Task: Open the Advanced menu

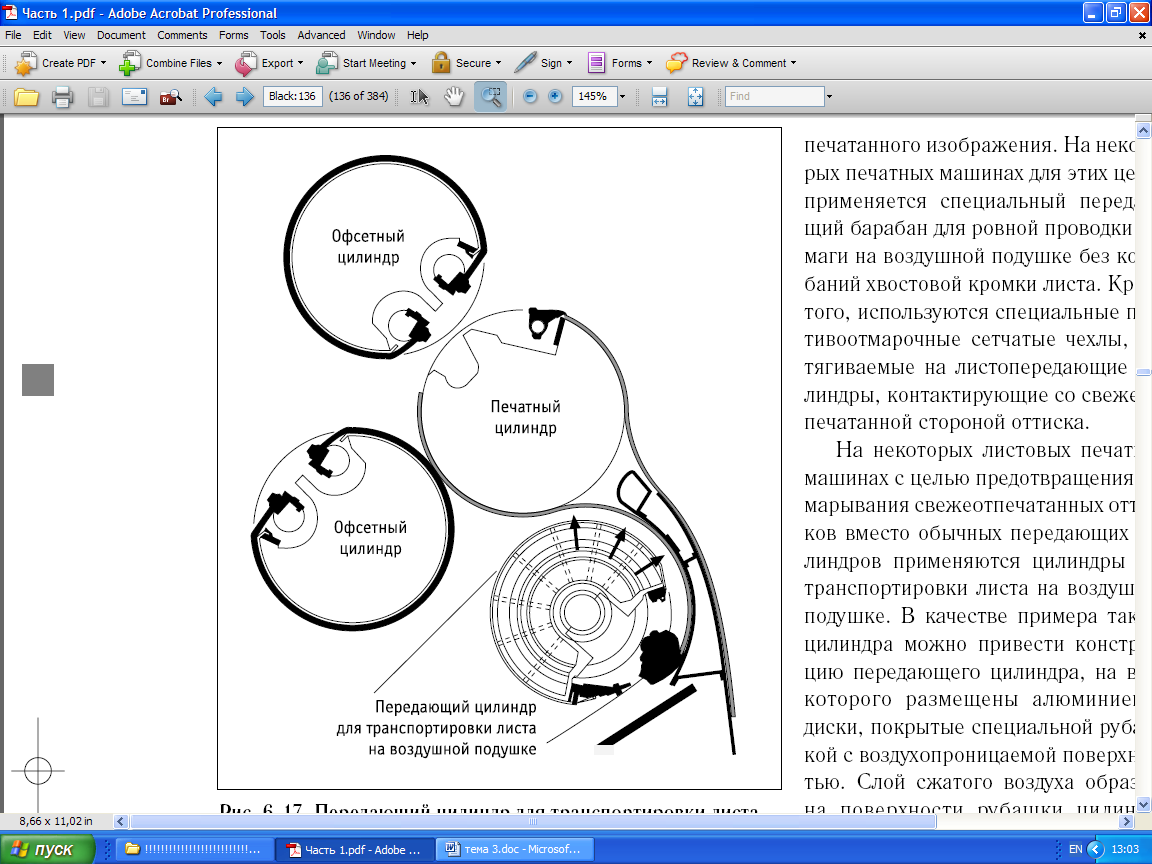Action: (x=321, y=35)
